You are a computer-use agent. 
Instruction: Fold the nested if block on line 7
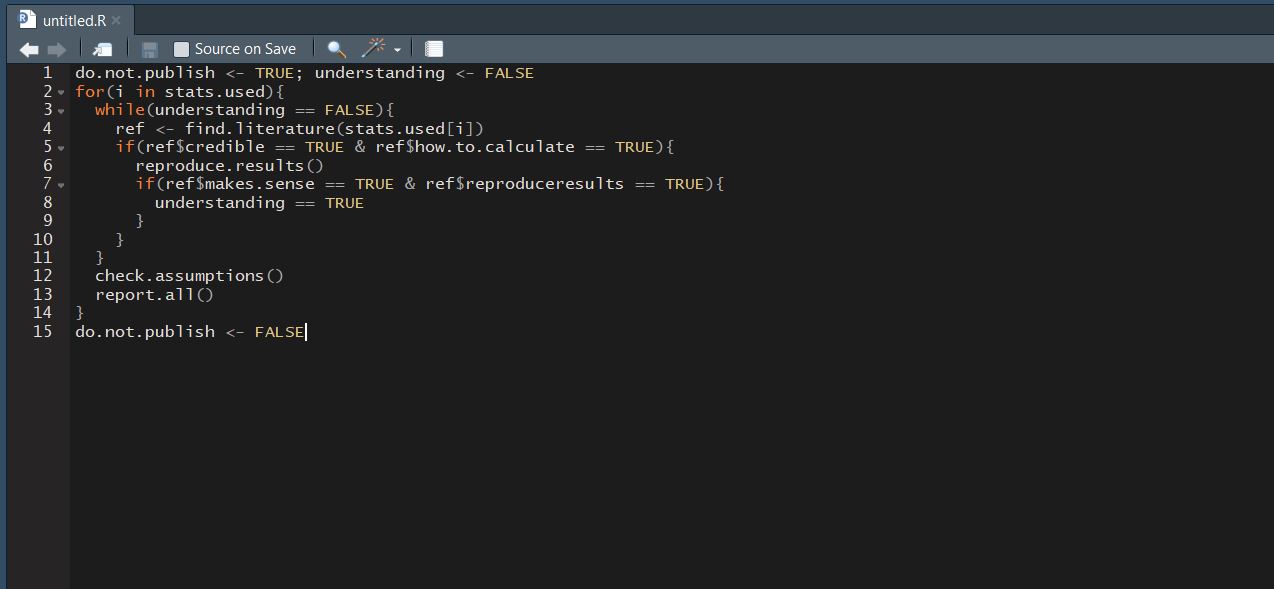[61, 184]
